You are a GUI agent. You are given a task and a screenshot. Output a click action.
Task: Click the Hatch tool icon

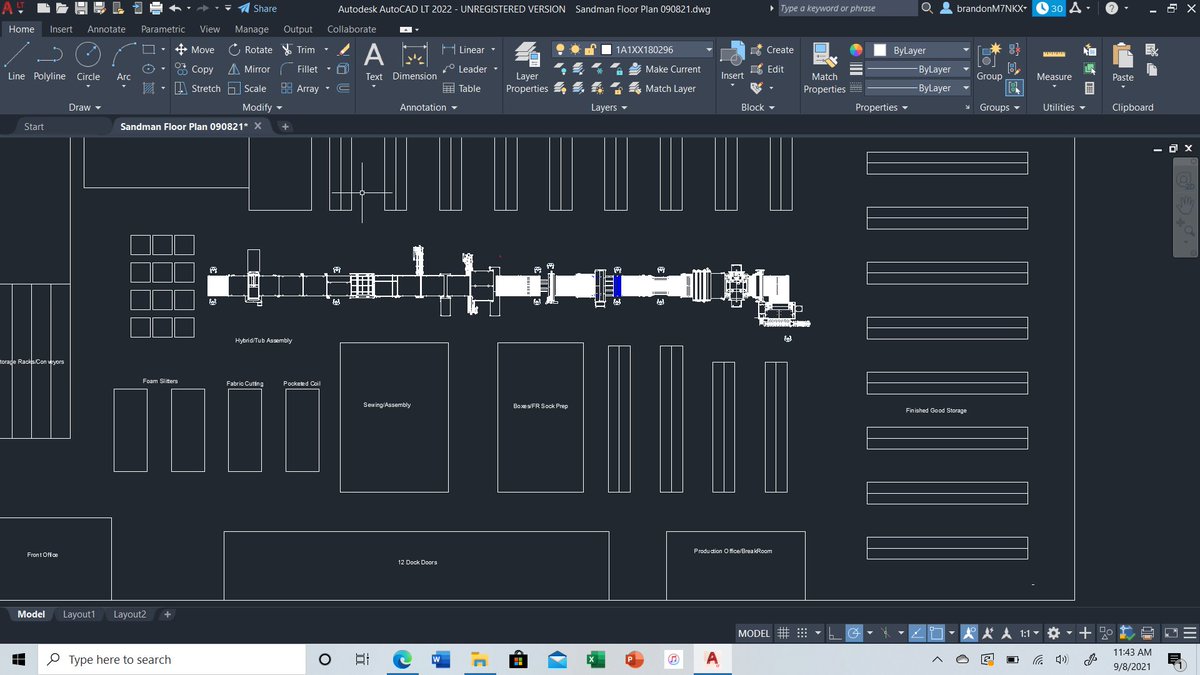tap(150, 88)
